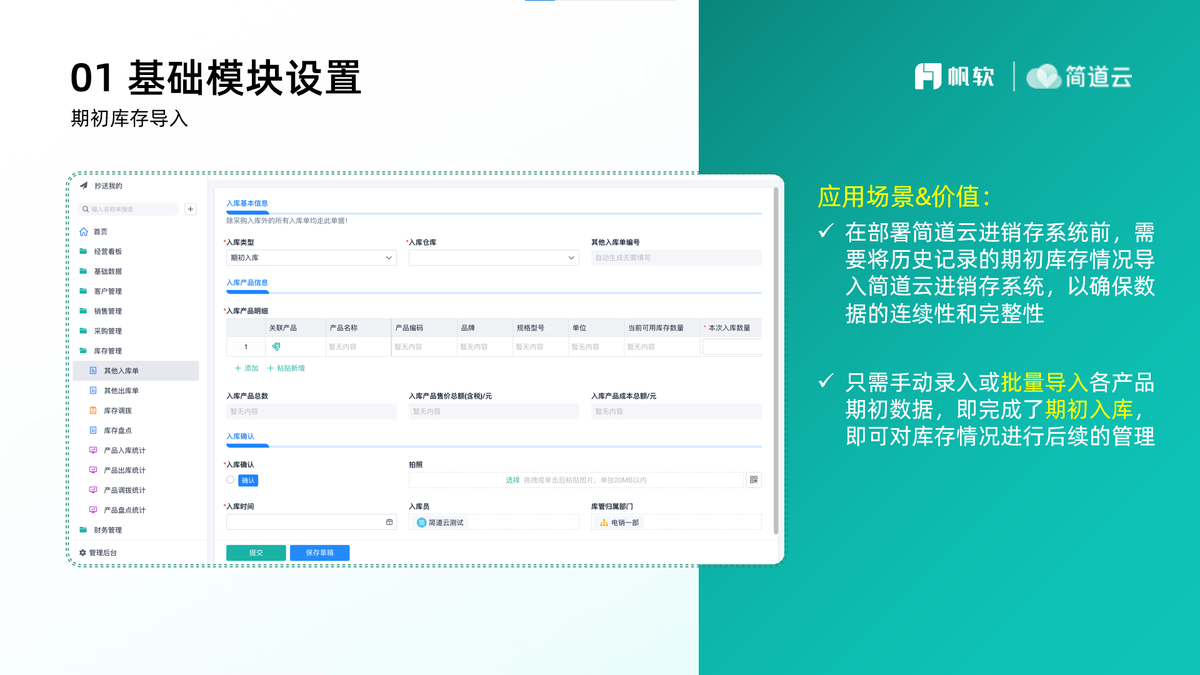The width and height of the screenshot is (1200, 675).
Task: Click the calendar icon in 入库时间 field
Action: 389,522
